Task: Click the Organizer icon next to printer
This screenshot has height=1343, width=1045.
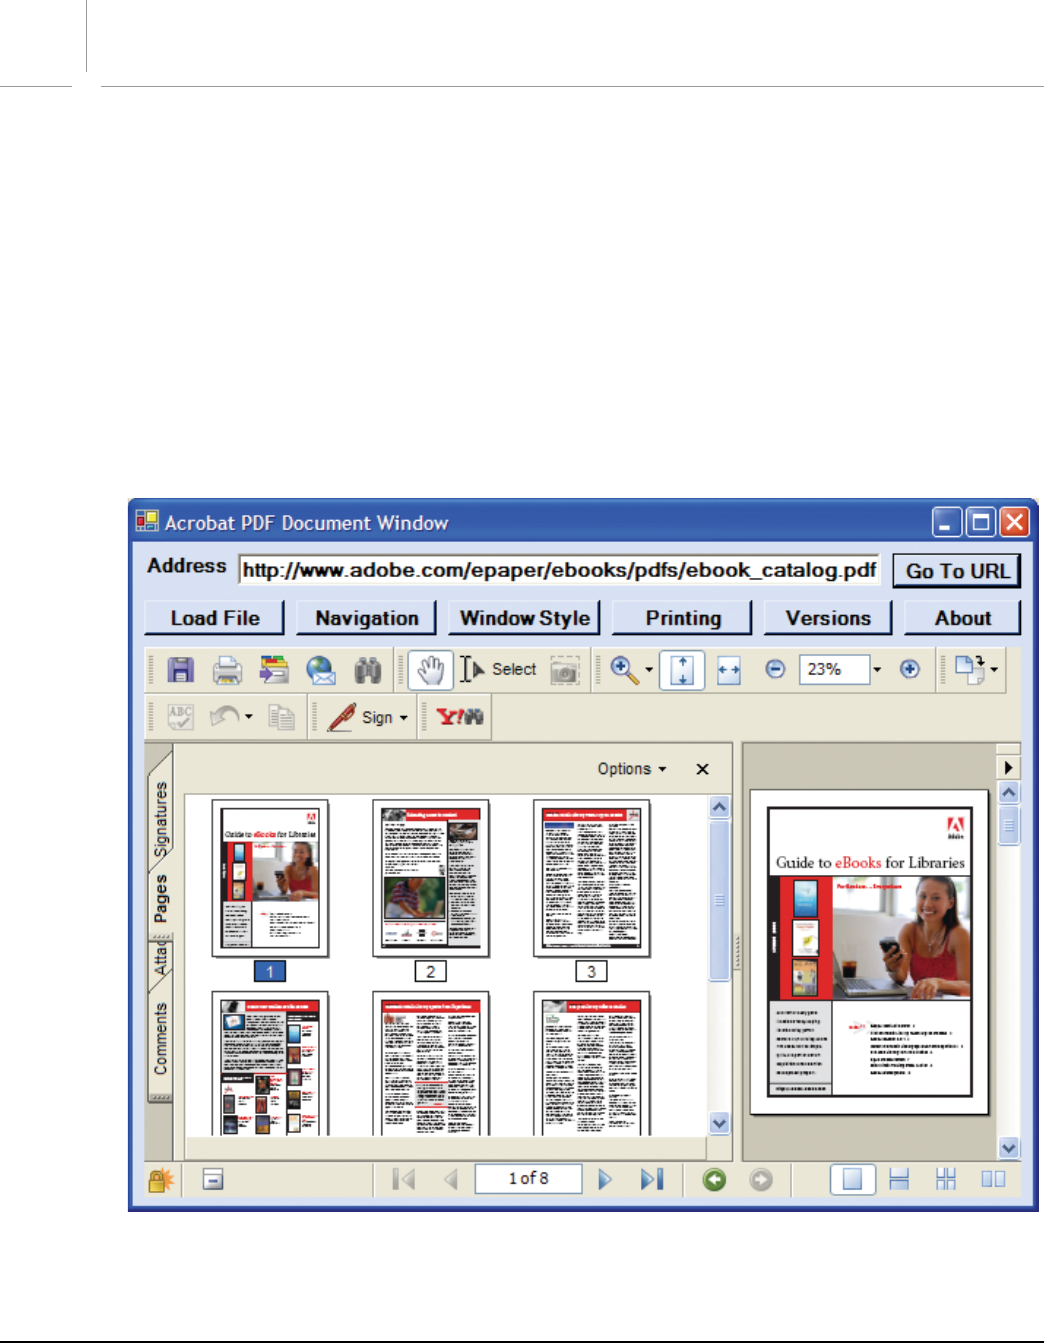Action: [x=274, y=669]
